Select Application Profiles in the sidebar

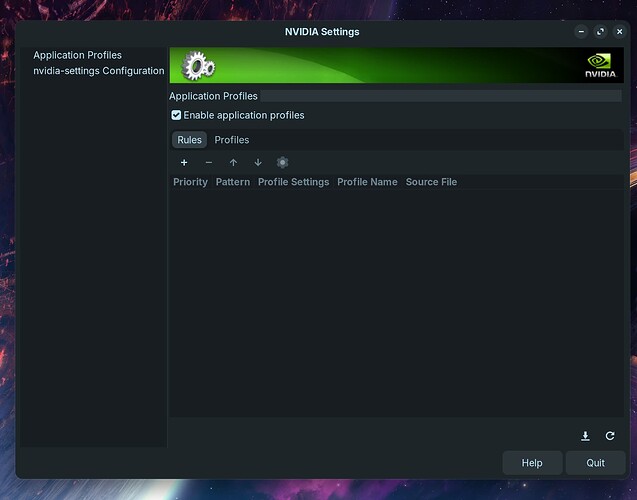click(77, 55)
